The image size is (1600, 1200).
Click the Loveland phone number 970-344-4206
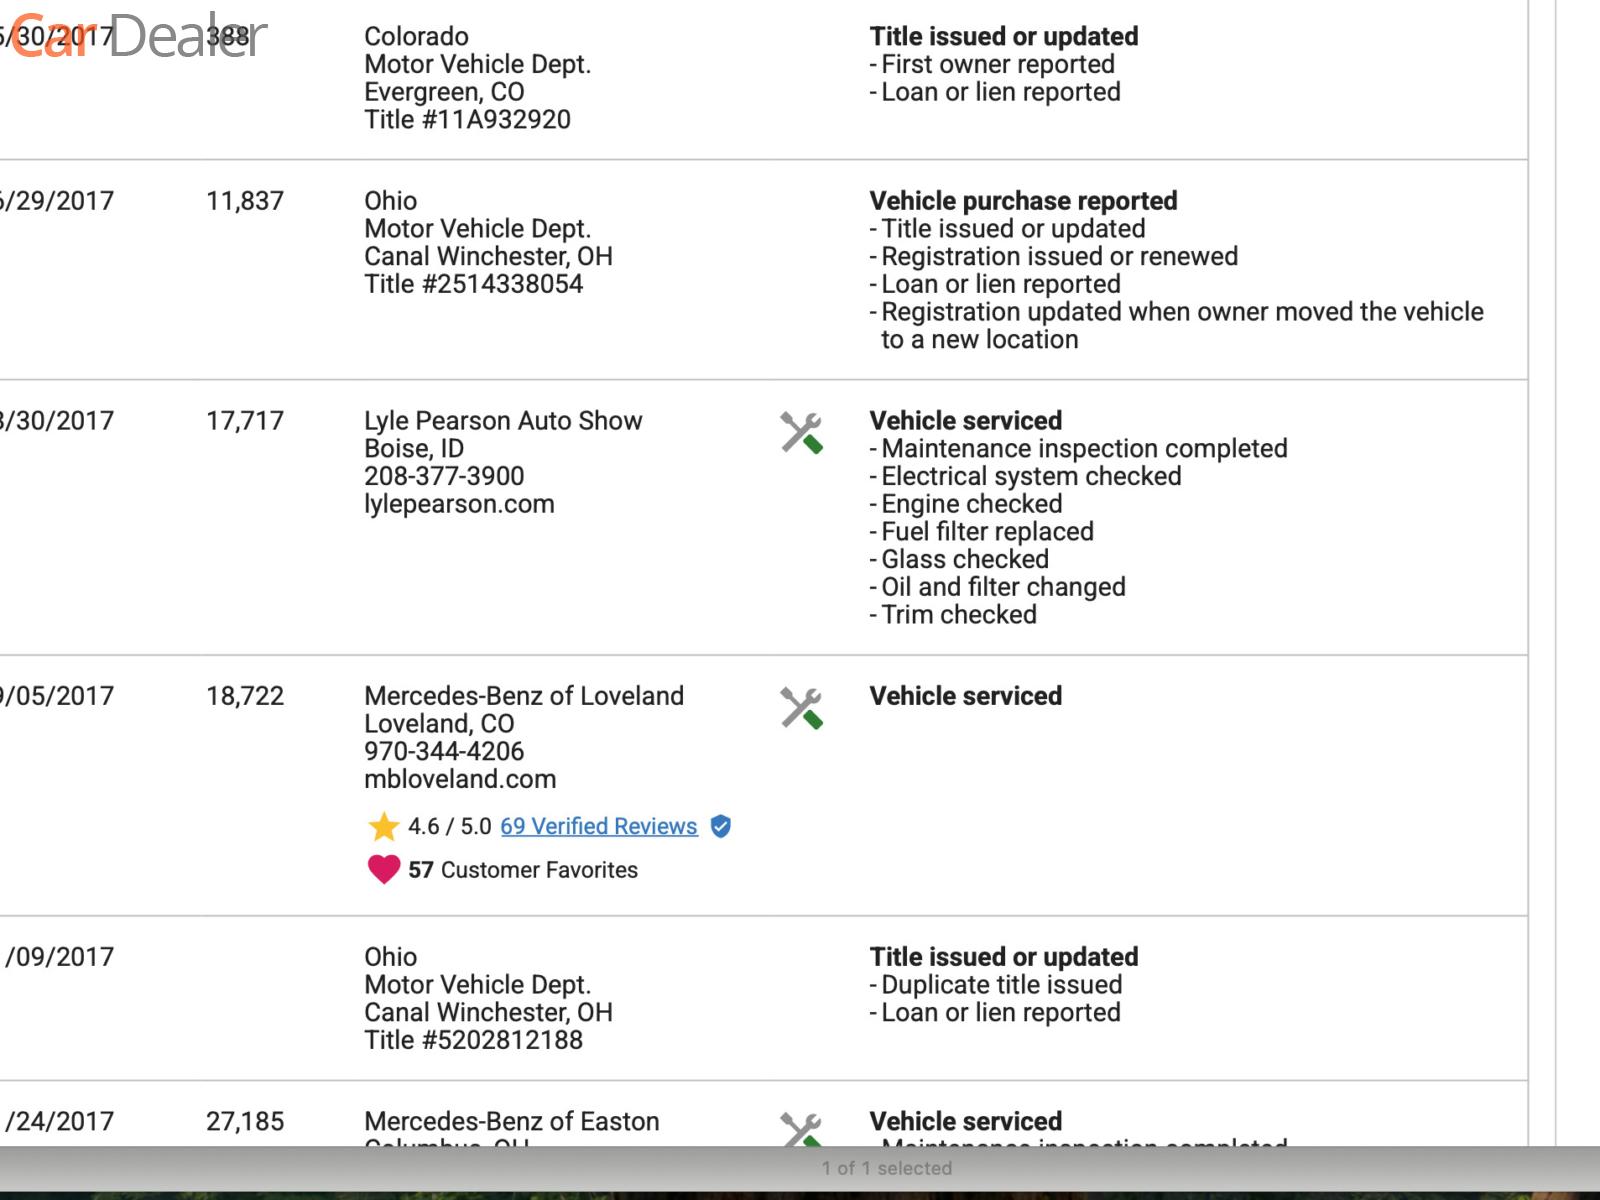(x=444, y=751)
